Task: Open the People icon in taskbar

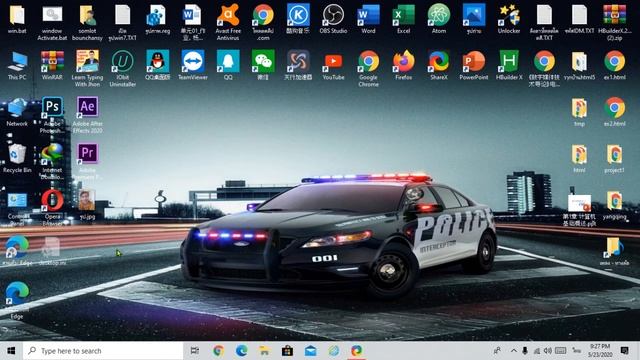Action: point(497,351)
